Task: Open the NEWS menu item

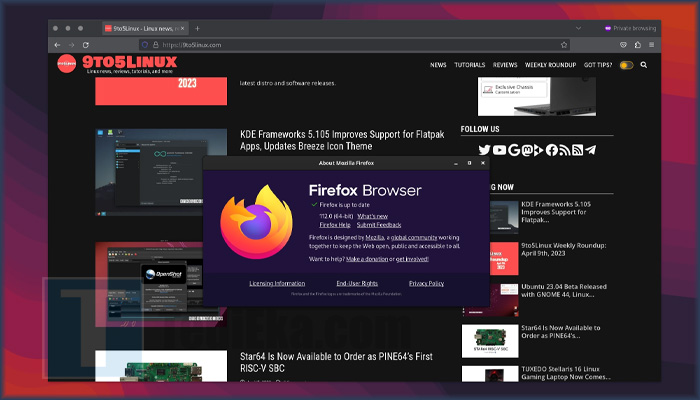Action: (438, 65)
